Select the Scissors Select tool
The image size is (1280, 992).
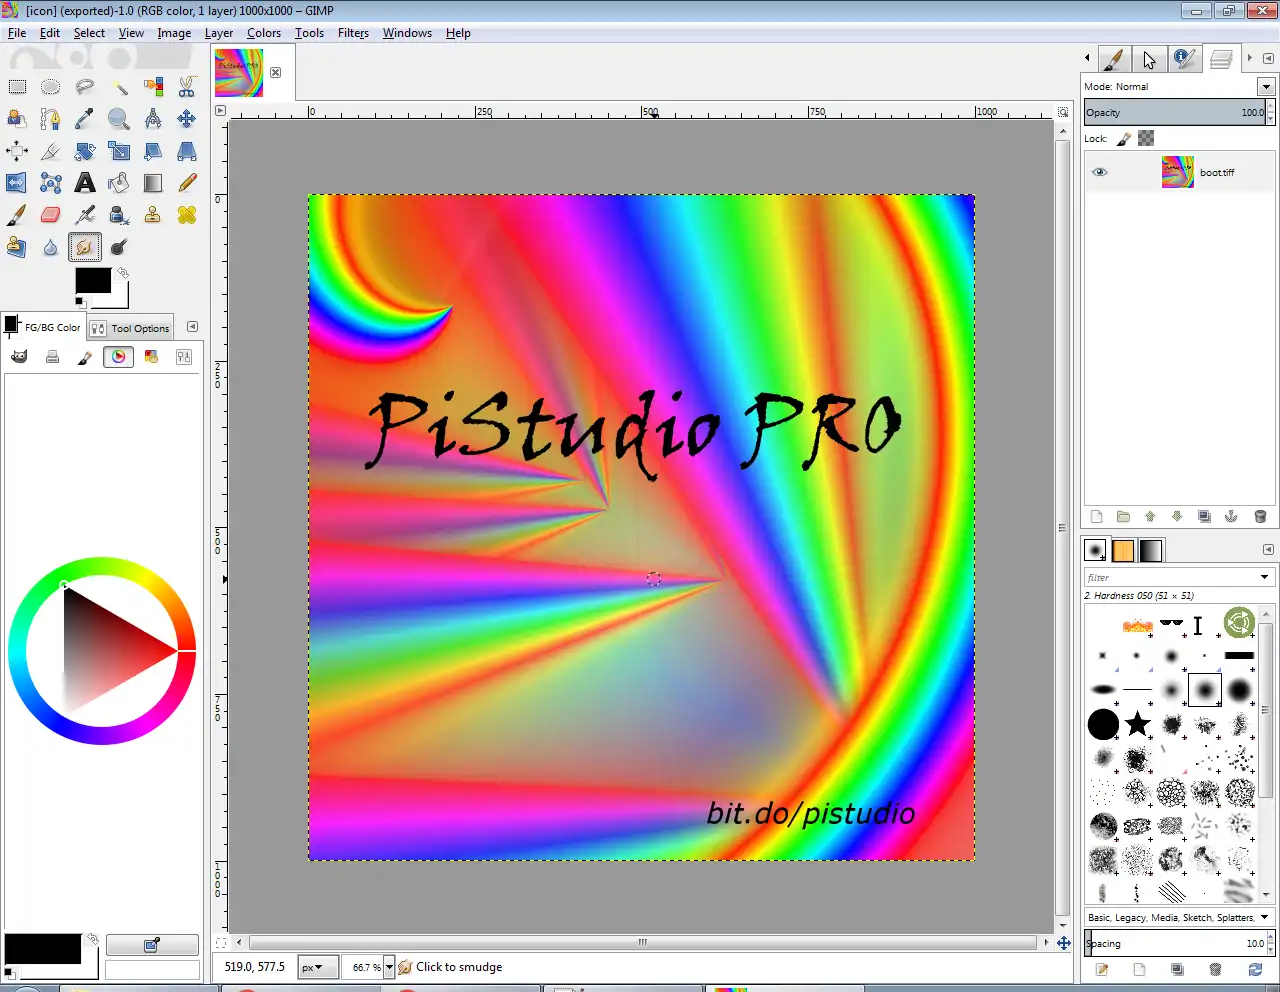point(187,87)
